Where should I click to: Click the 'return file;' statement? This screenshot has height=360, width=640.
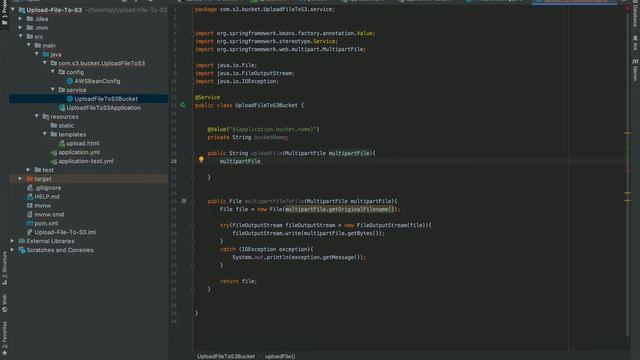coord(238,281)
